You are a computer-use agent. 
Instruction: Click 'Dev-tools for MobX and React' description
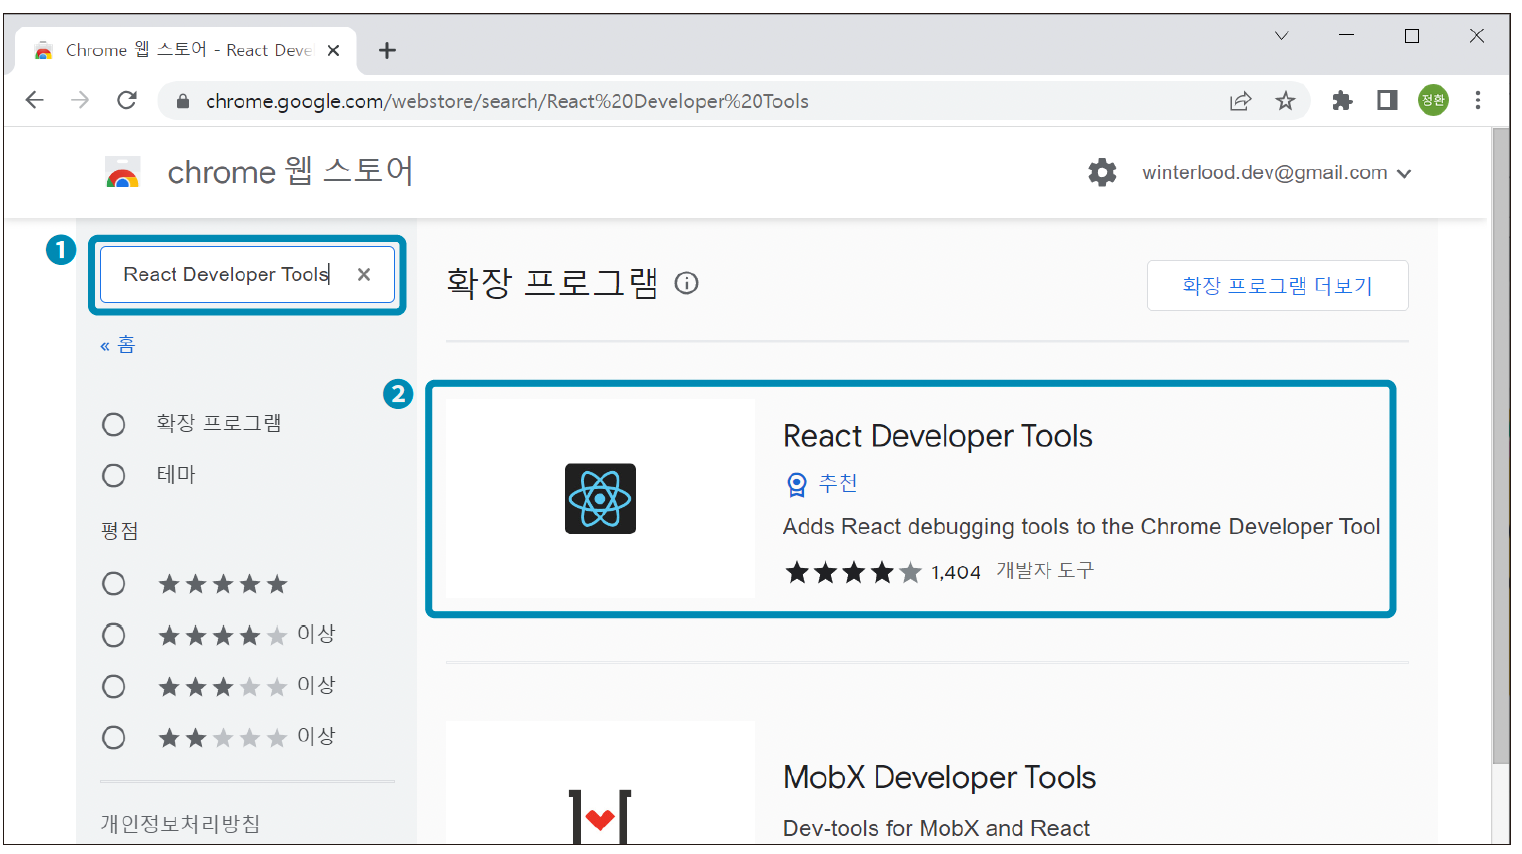(936, 828)
